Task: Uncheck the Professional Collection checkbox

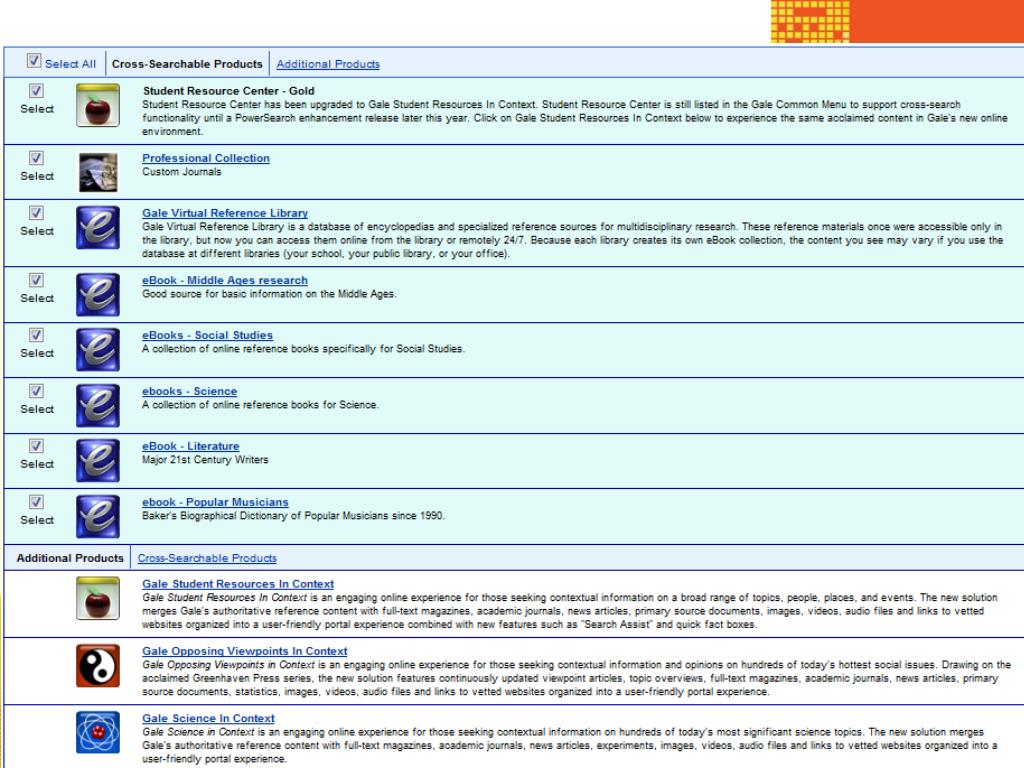Action: tap(37, 158)
